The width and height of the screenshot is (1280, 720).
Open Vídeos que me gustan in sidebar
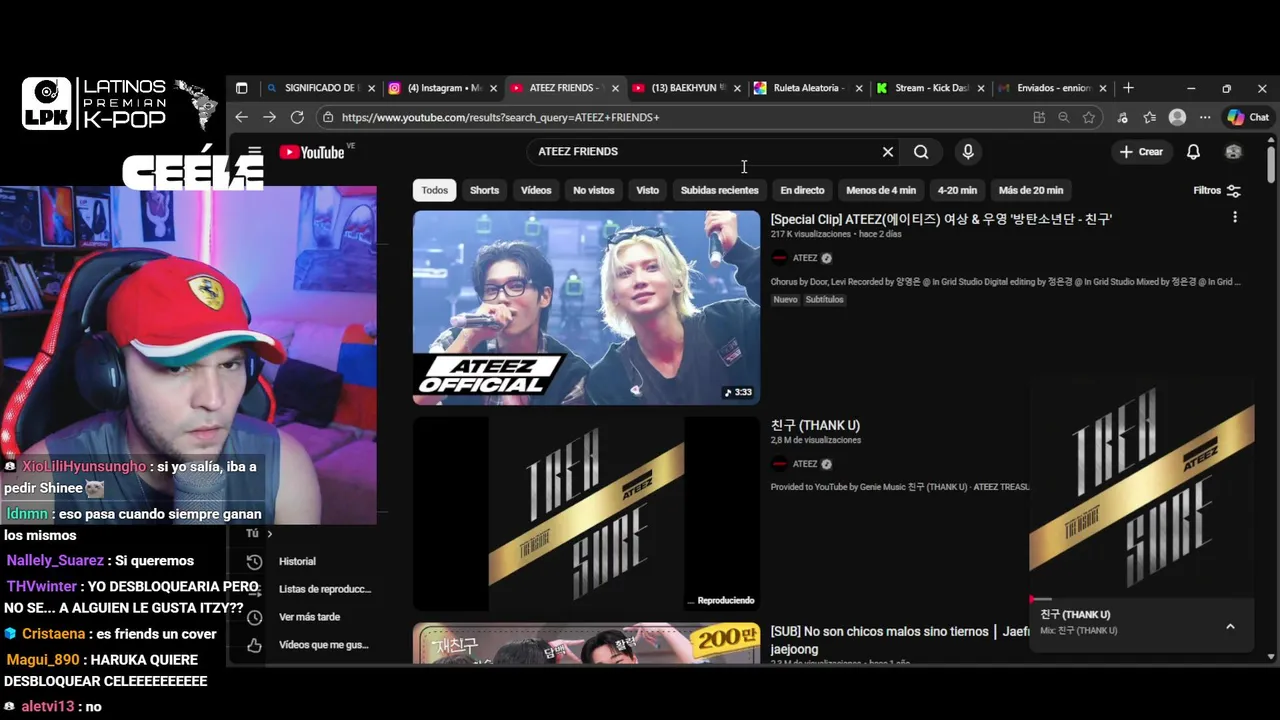pyautogui.click(x=323, y=646)
